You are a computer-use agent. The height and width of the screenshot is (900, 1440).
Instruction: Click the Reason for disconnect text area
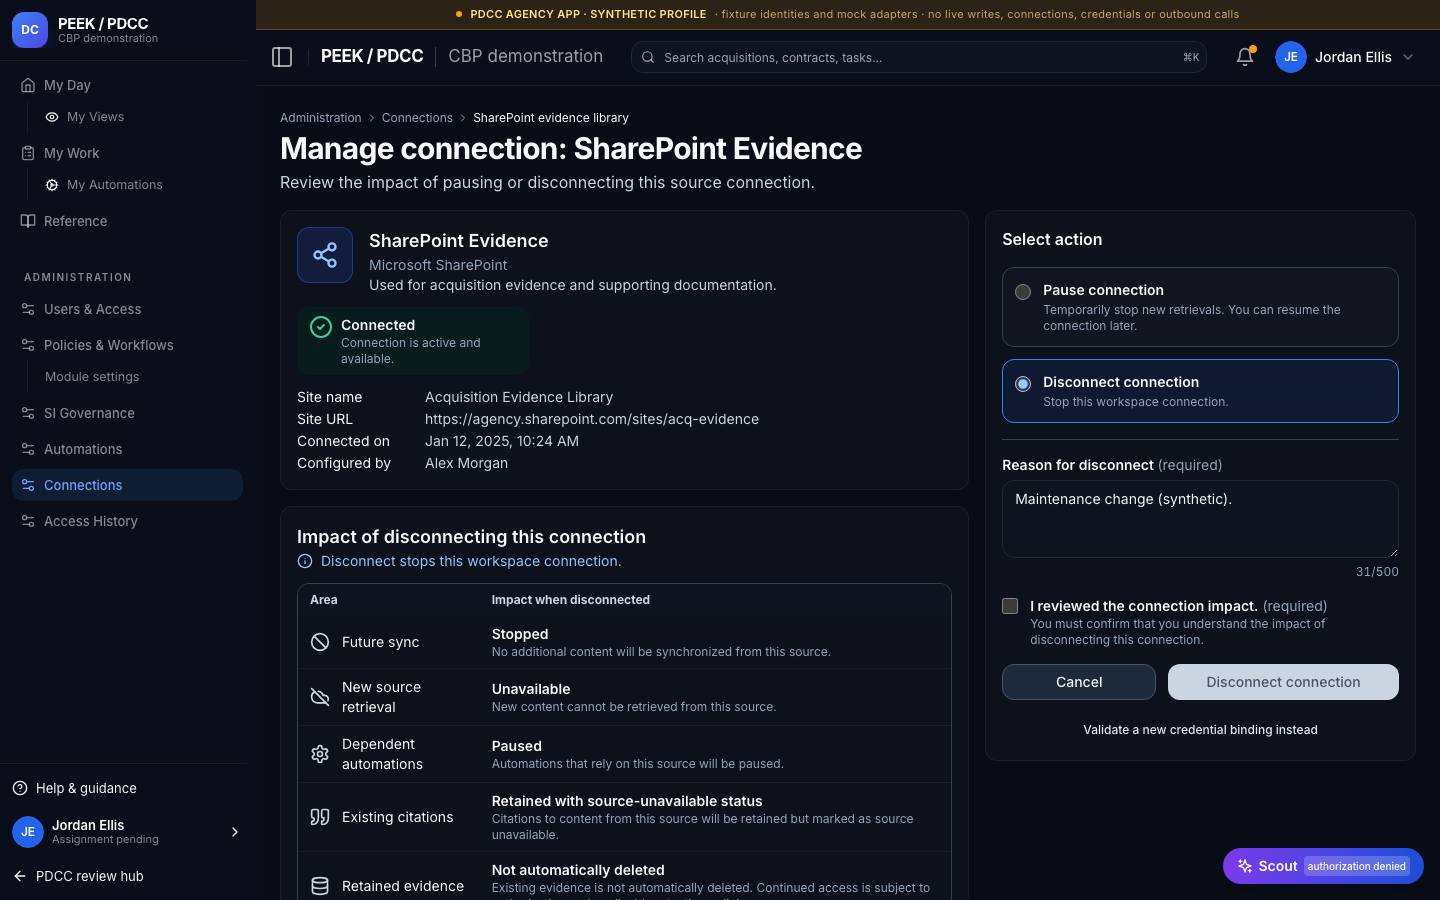pyautogui.click(x=1200, y=519)
